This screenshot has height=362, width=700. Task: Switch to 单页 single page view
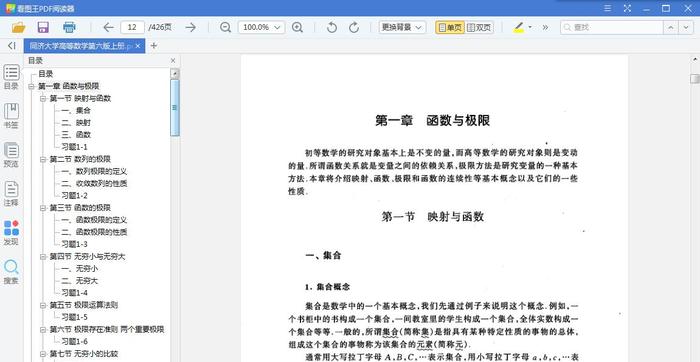click(x=450, y=27)
